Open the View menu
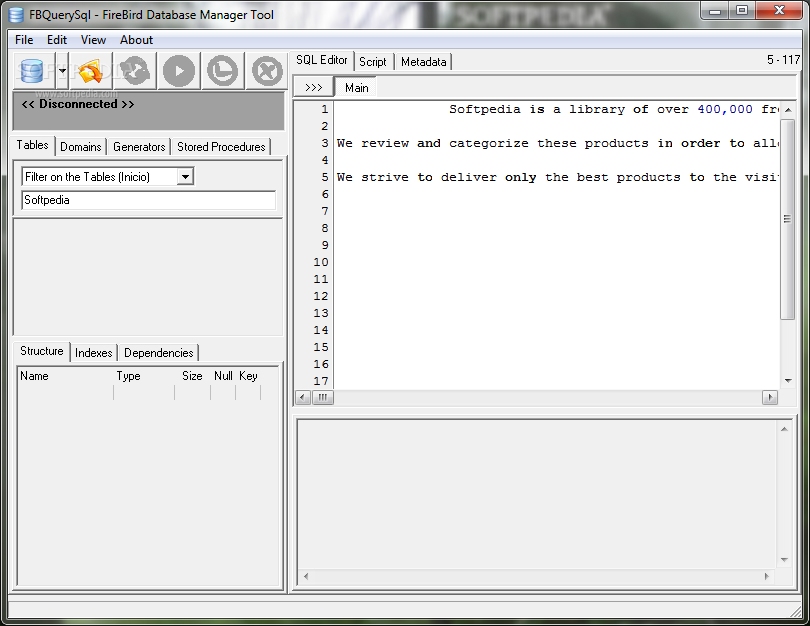Viewport: 810px width, 626px height. point(93,40)
